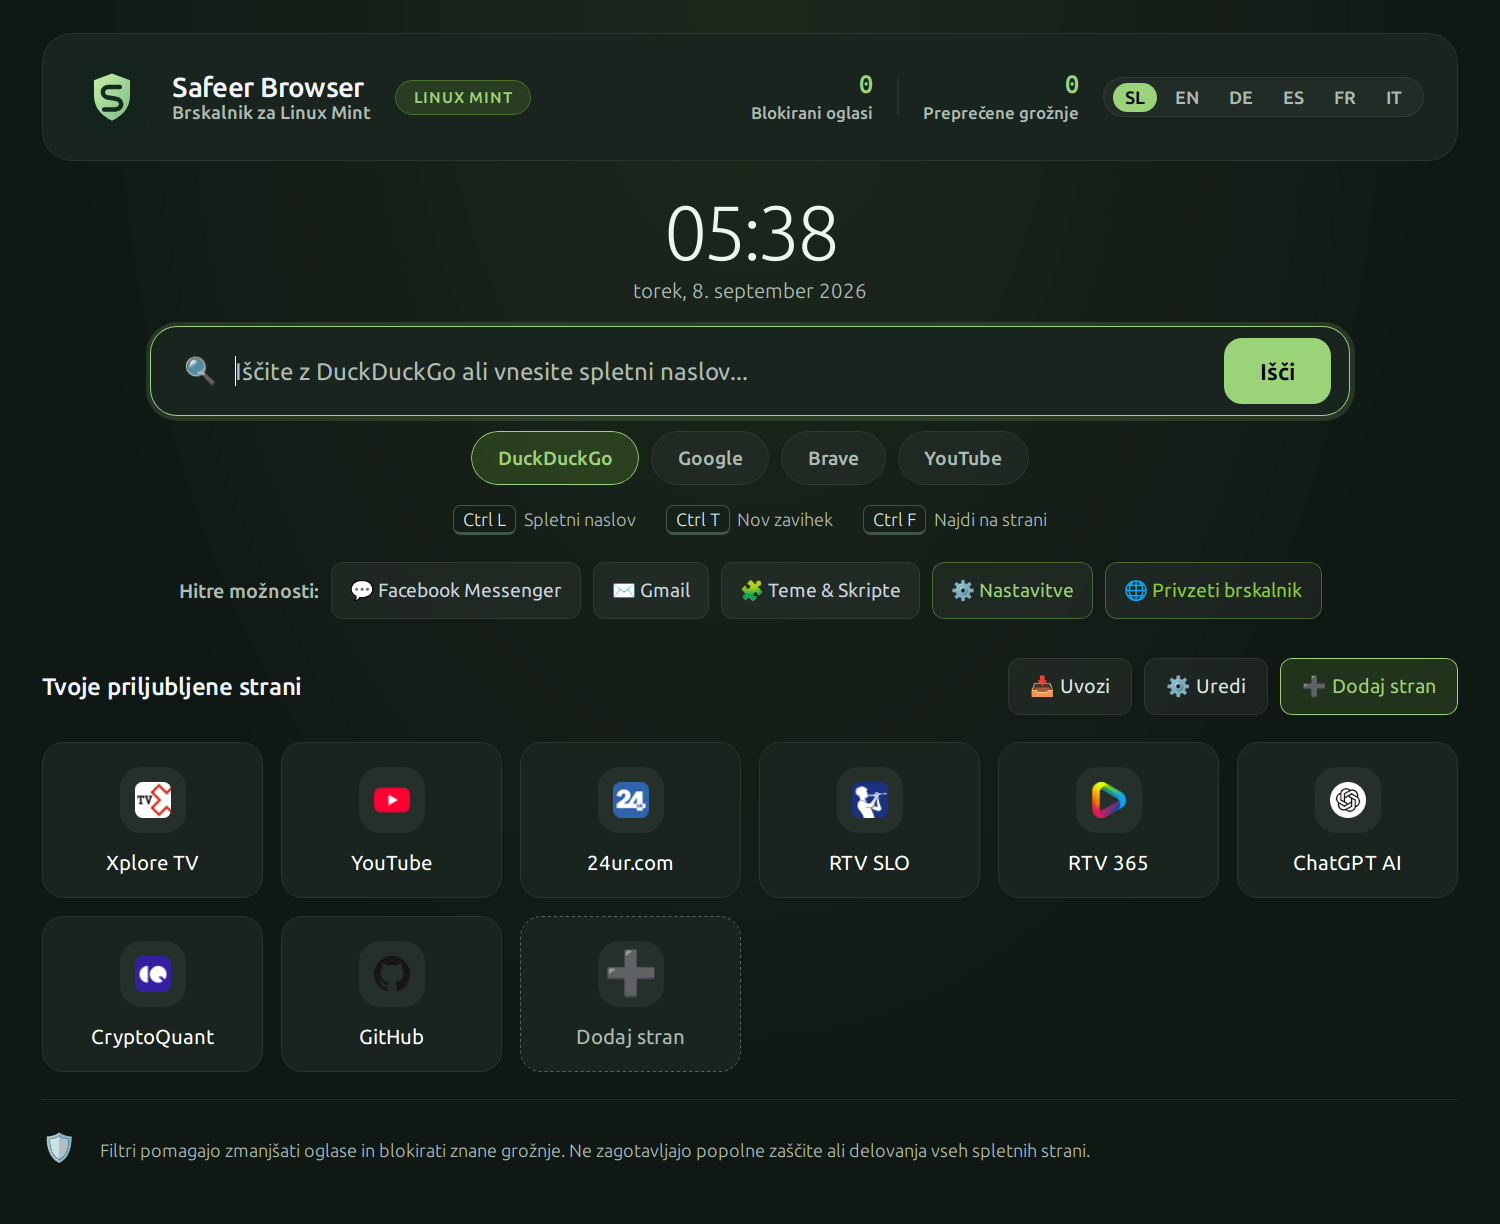Viewport: 1500px width, 1224px height.
Task: Open the GitHub favorite icon
Action: (392, 974)
